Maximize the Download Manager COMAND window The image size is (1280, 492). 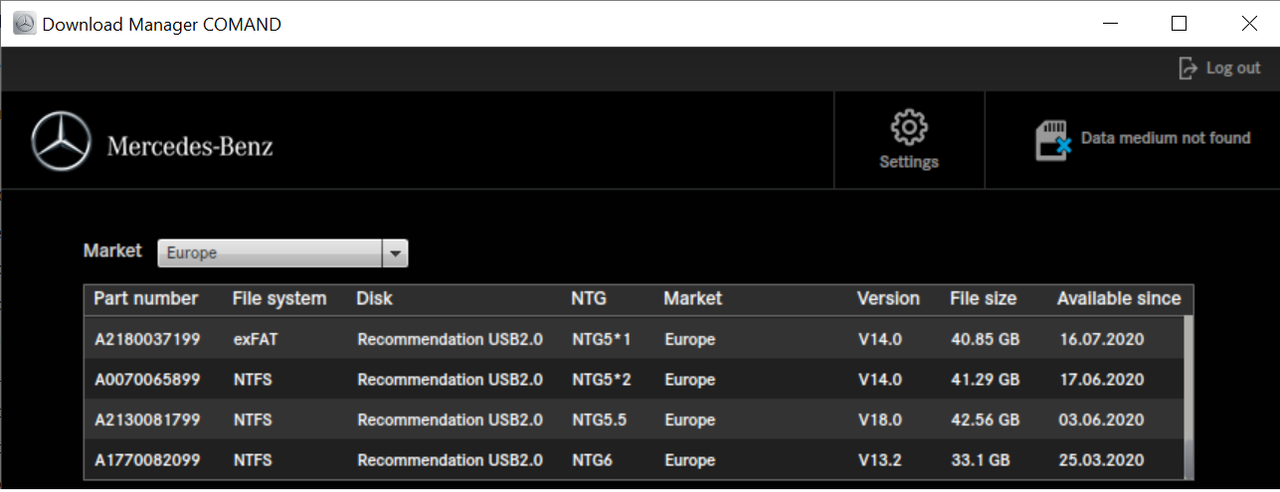(1179, 23)
